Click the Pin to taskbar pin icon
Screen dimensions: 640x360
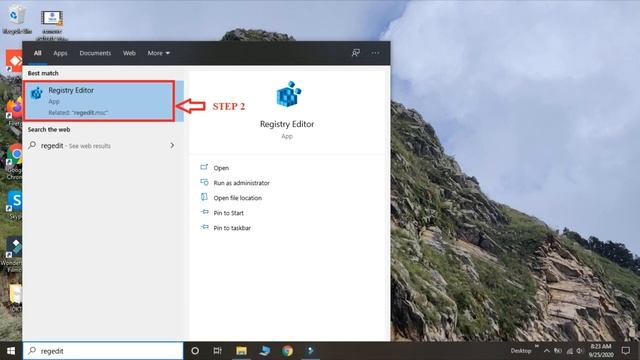[204, 227]
